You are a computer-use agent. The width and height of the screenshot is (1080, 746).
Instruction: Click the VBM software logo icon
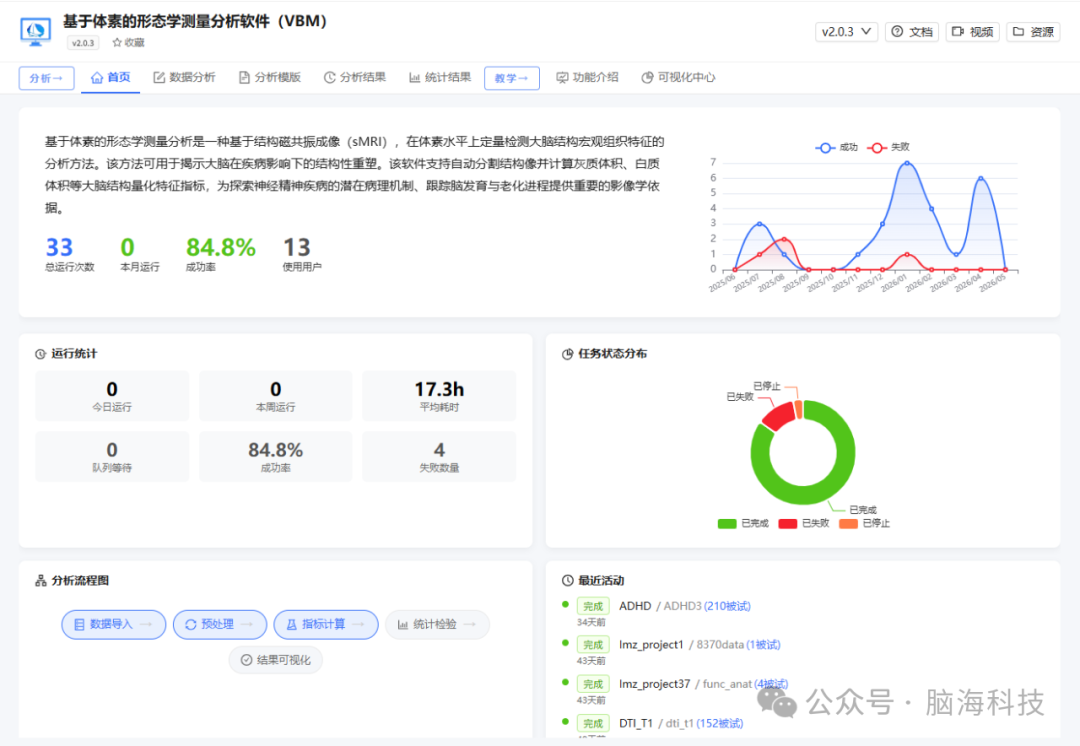(35, 32)
